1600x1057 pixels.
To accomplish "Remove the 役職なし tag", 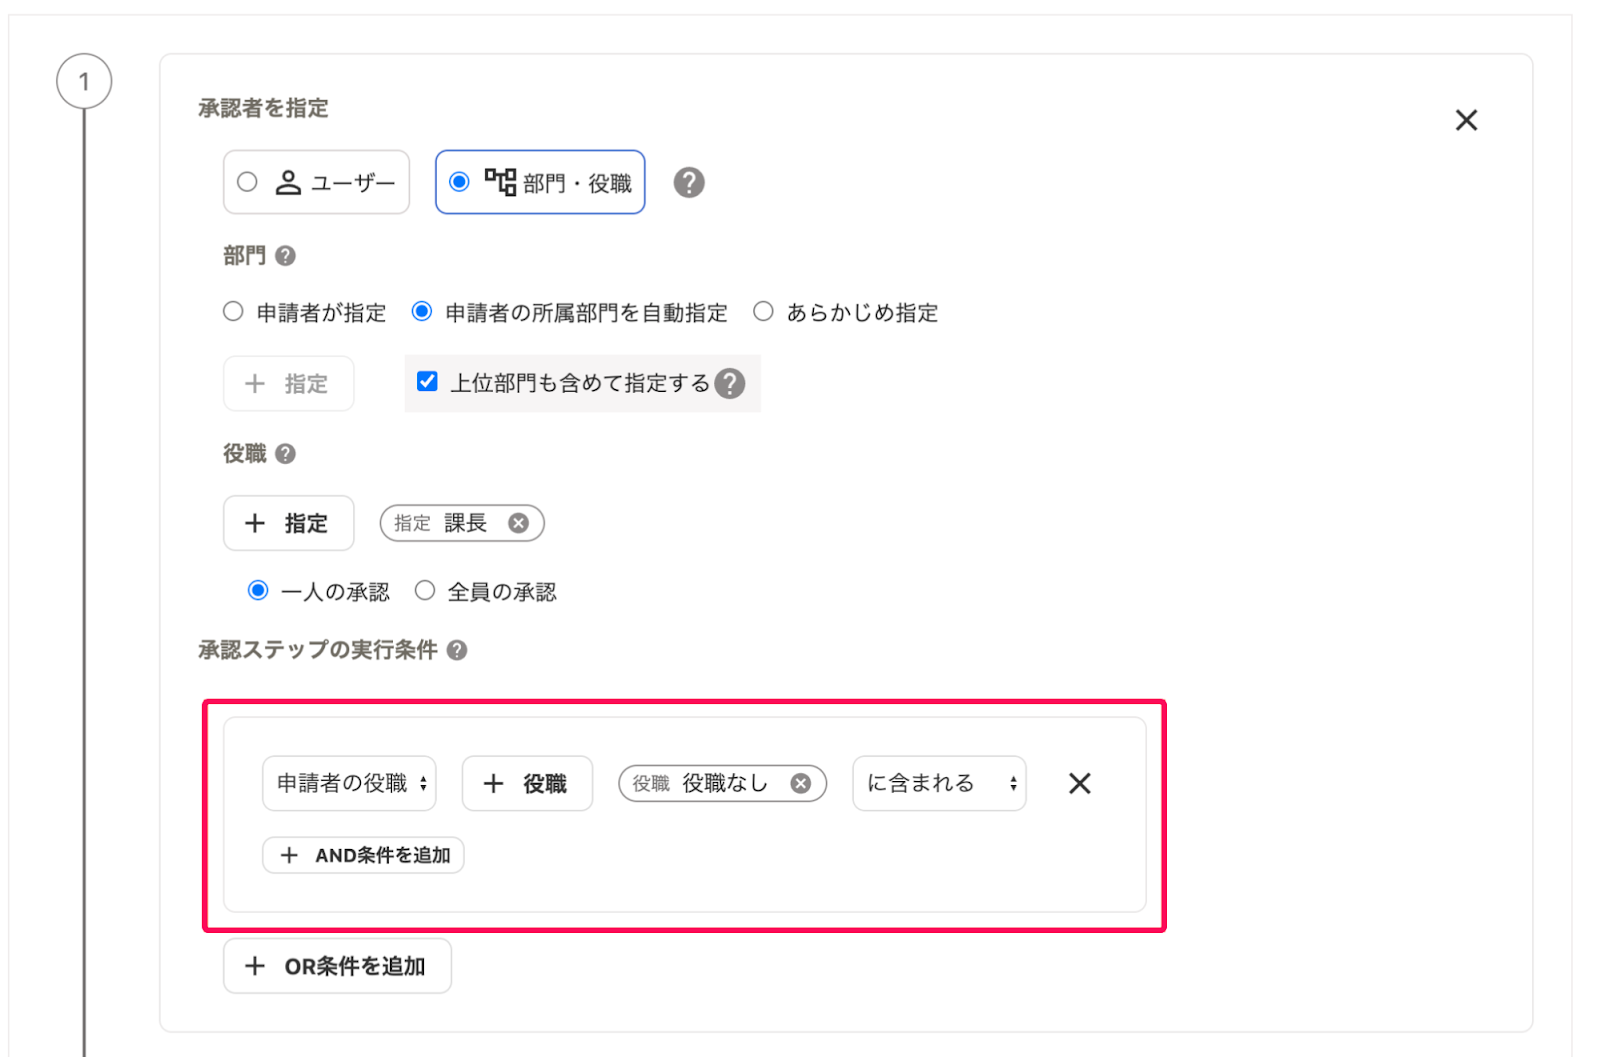I will [x=801, y=783].
